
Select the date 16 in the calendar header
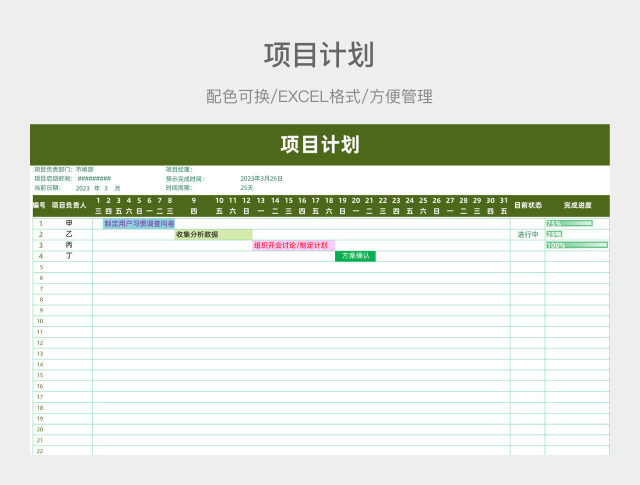click(x=302, y=200)
